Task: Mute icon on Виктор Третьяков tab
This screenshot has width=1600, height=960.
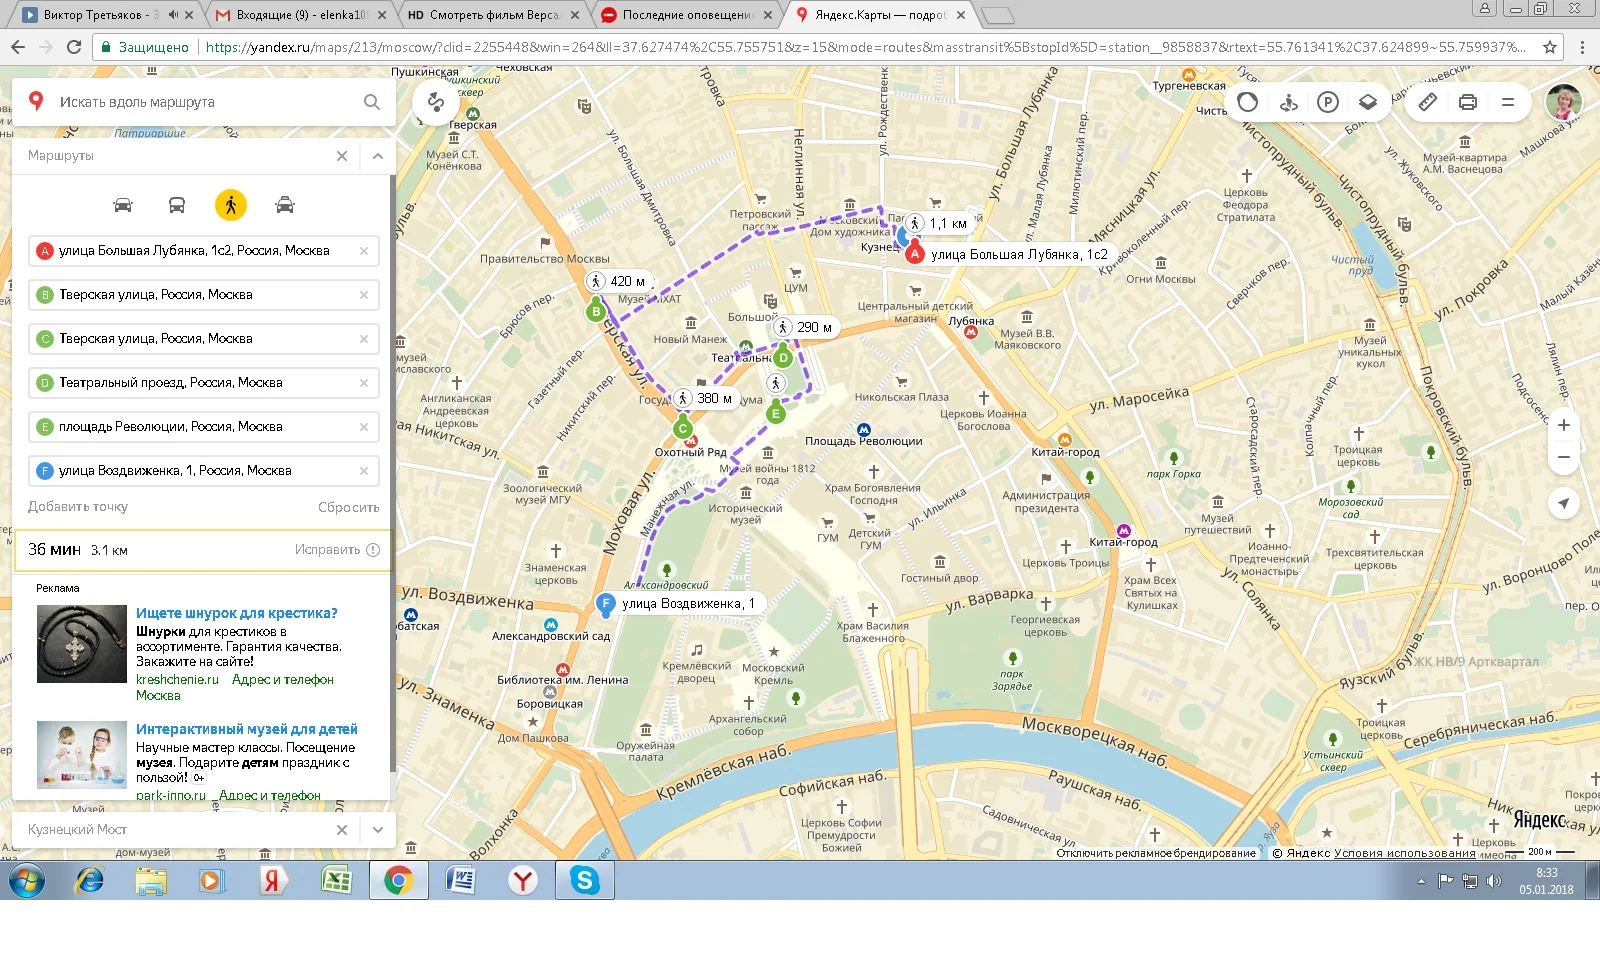Action: coord(173,15)
